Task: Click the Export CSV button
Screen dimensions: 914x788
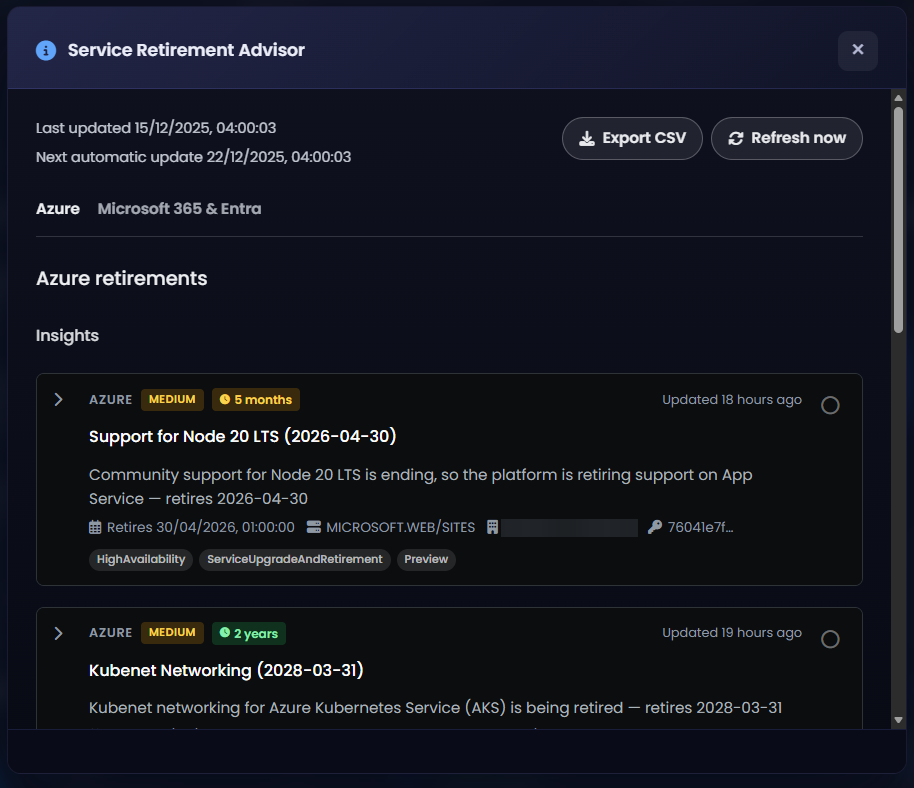Action: click(632, 138)
